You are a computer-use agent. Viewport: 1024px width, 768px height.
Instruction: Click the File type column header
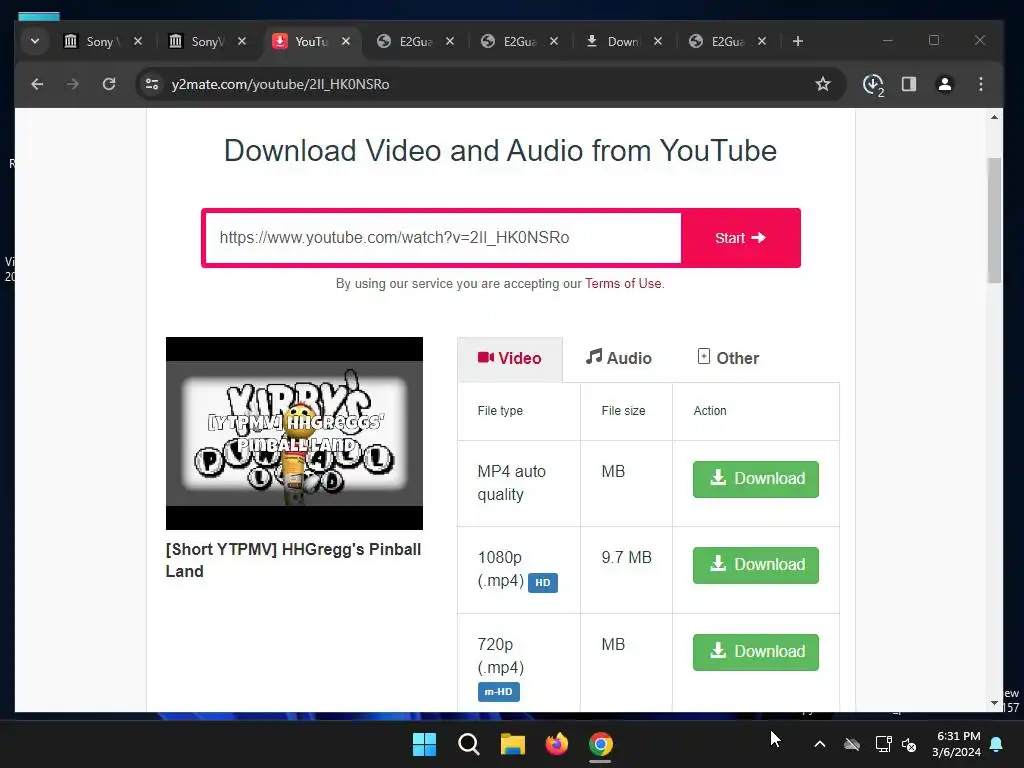500,411
